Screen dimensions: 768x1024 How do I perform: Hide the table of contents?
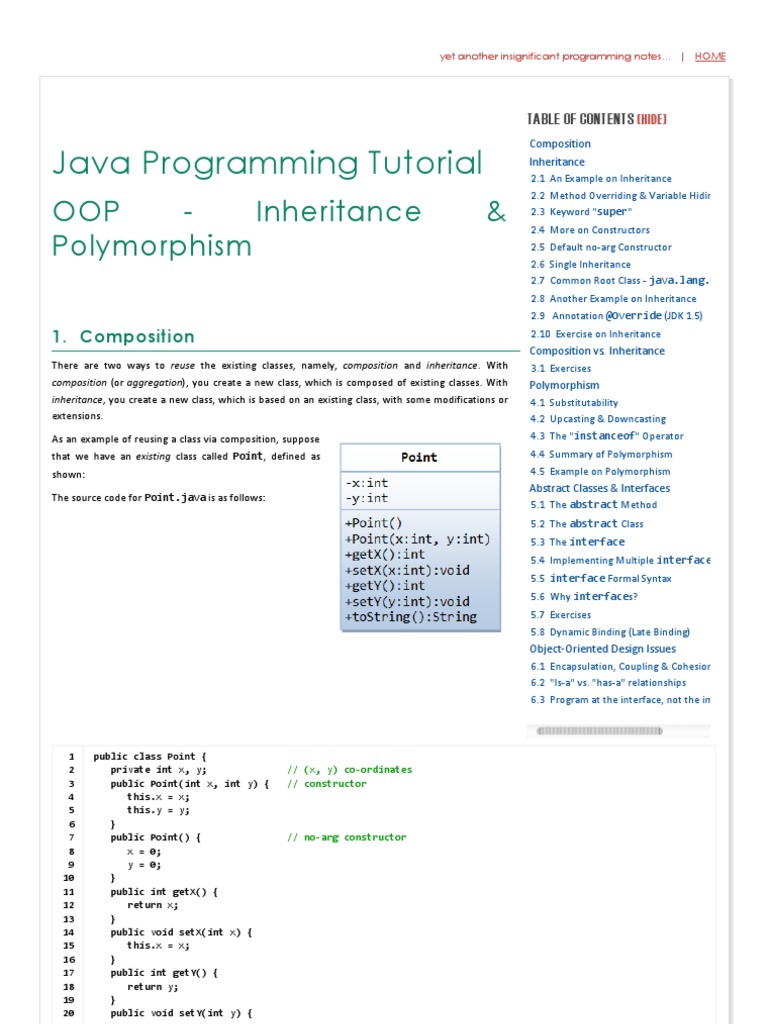[652, 119]
